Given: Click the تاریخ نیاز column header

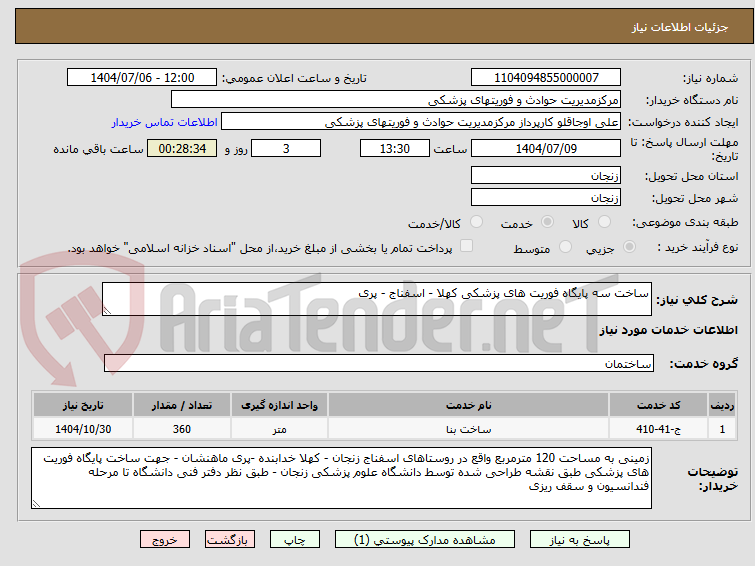Looking at the screenshot, I should [x=83, y=405].
